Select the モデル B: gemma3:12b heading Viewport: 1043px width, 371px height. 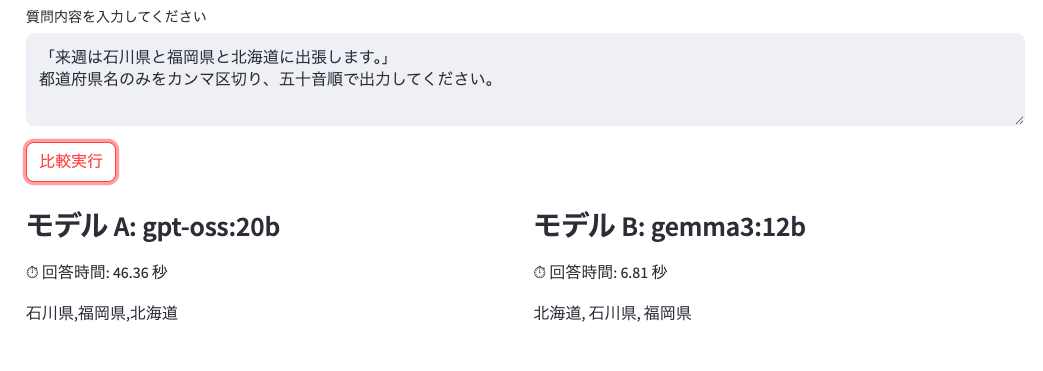tap(670, 227)
